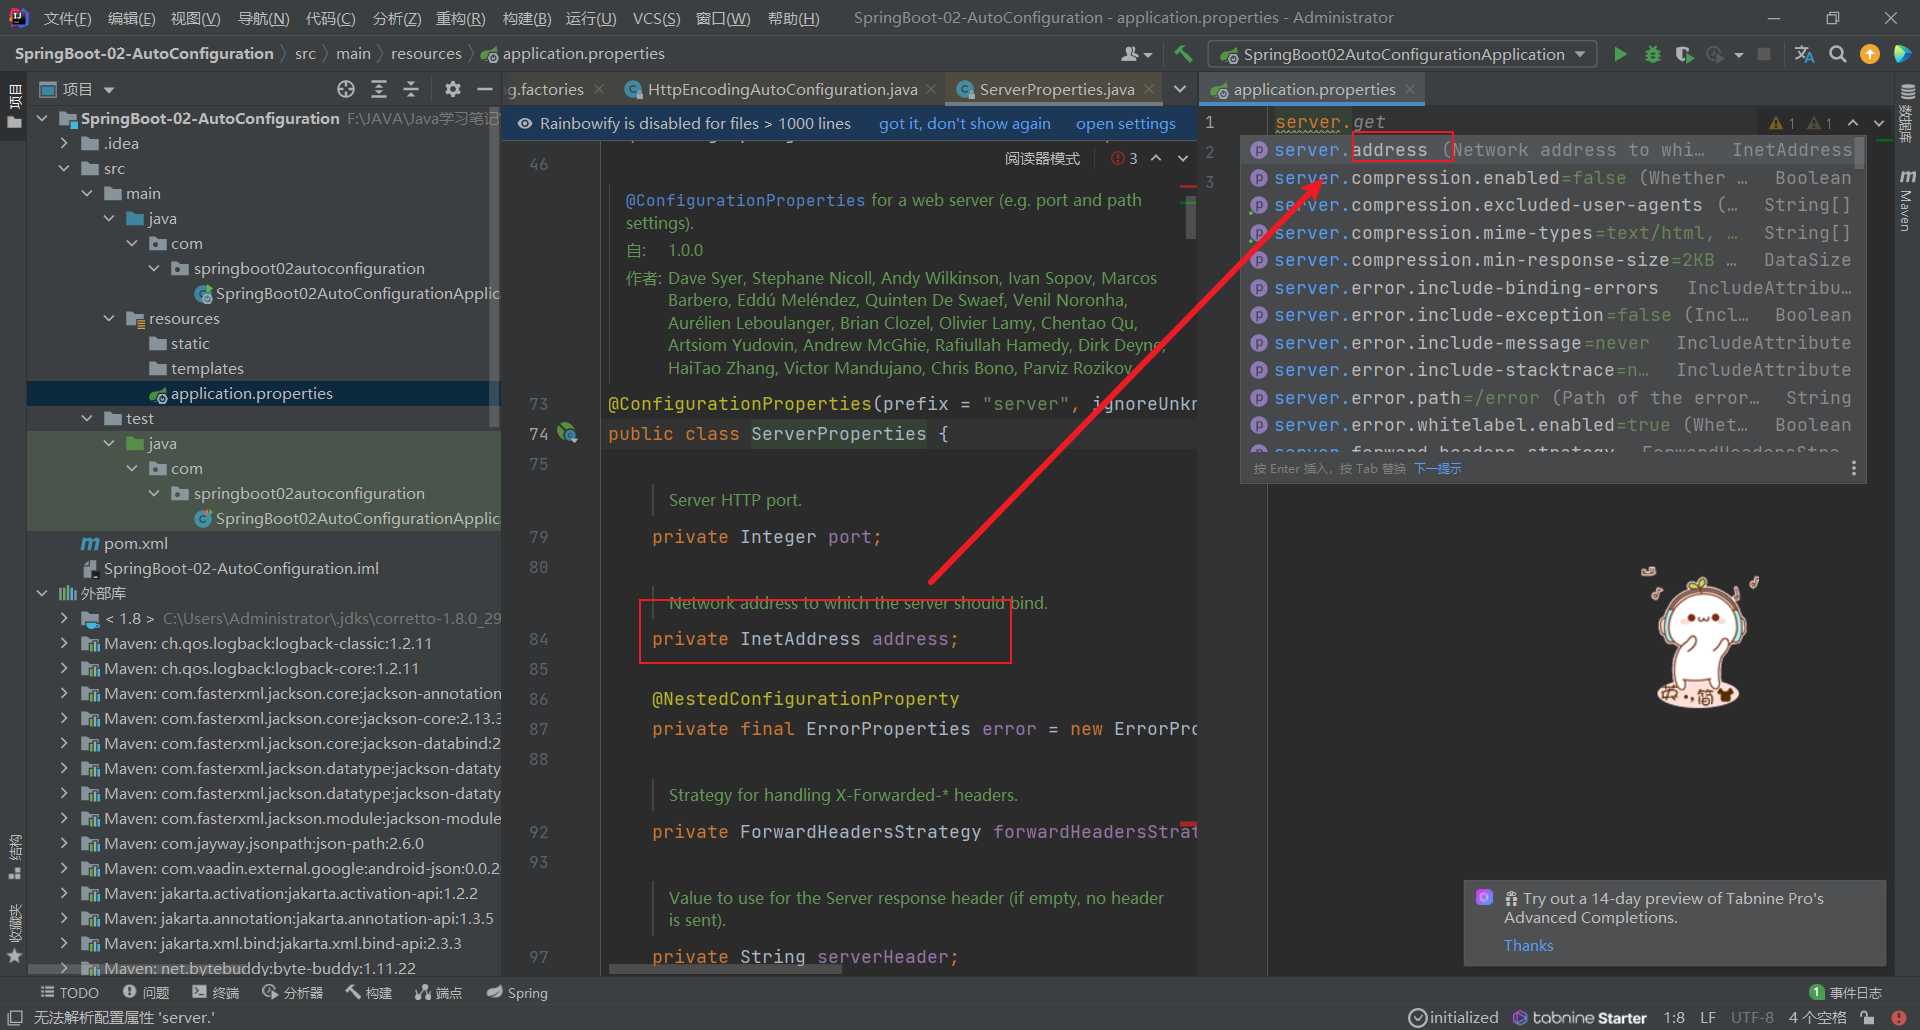Click gutter icon on line 74
This screenshot has width=1920, height=1030.
567,433
